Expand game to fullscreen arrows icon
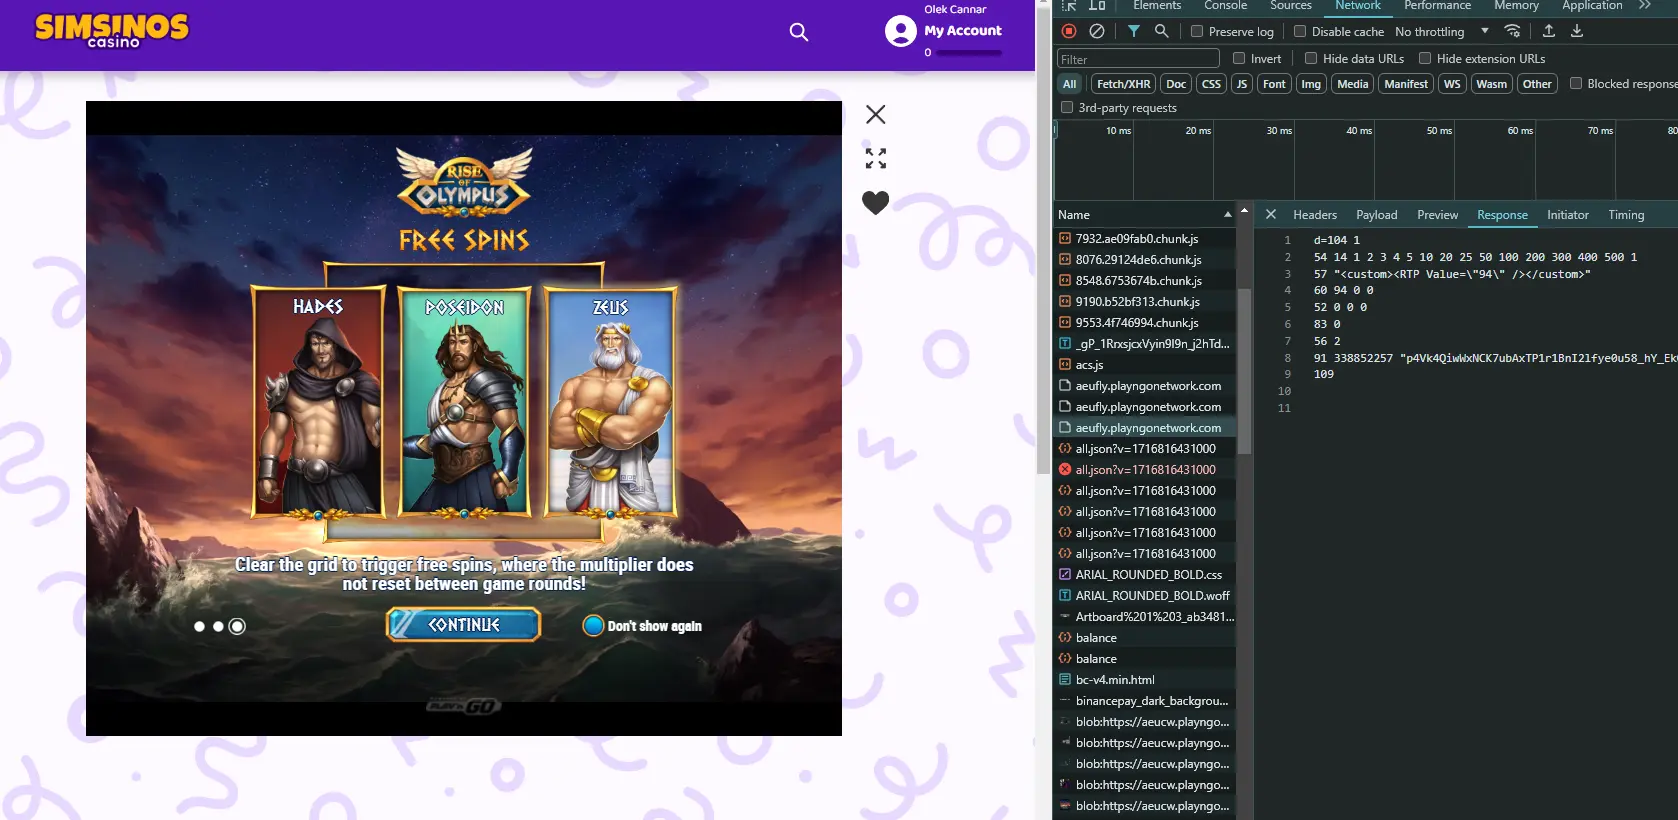 (x=876, y=158)
